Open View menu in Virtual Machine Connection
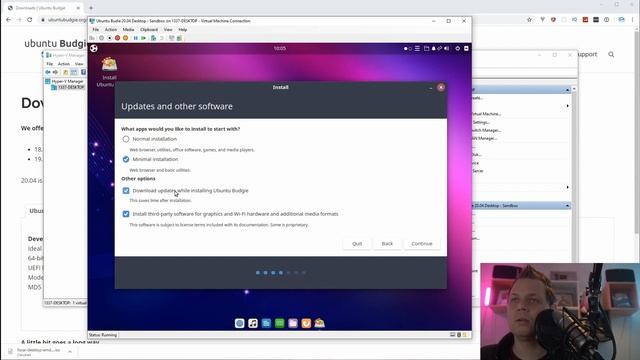This screenshot has height=360, width=640. [x=168, y=30]
